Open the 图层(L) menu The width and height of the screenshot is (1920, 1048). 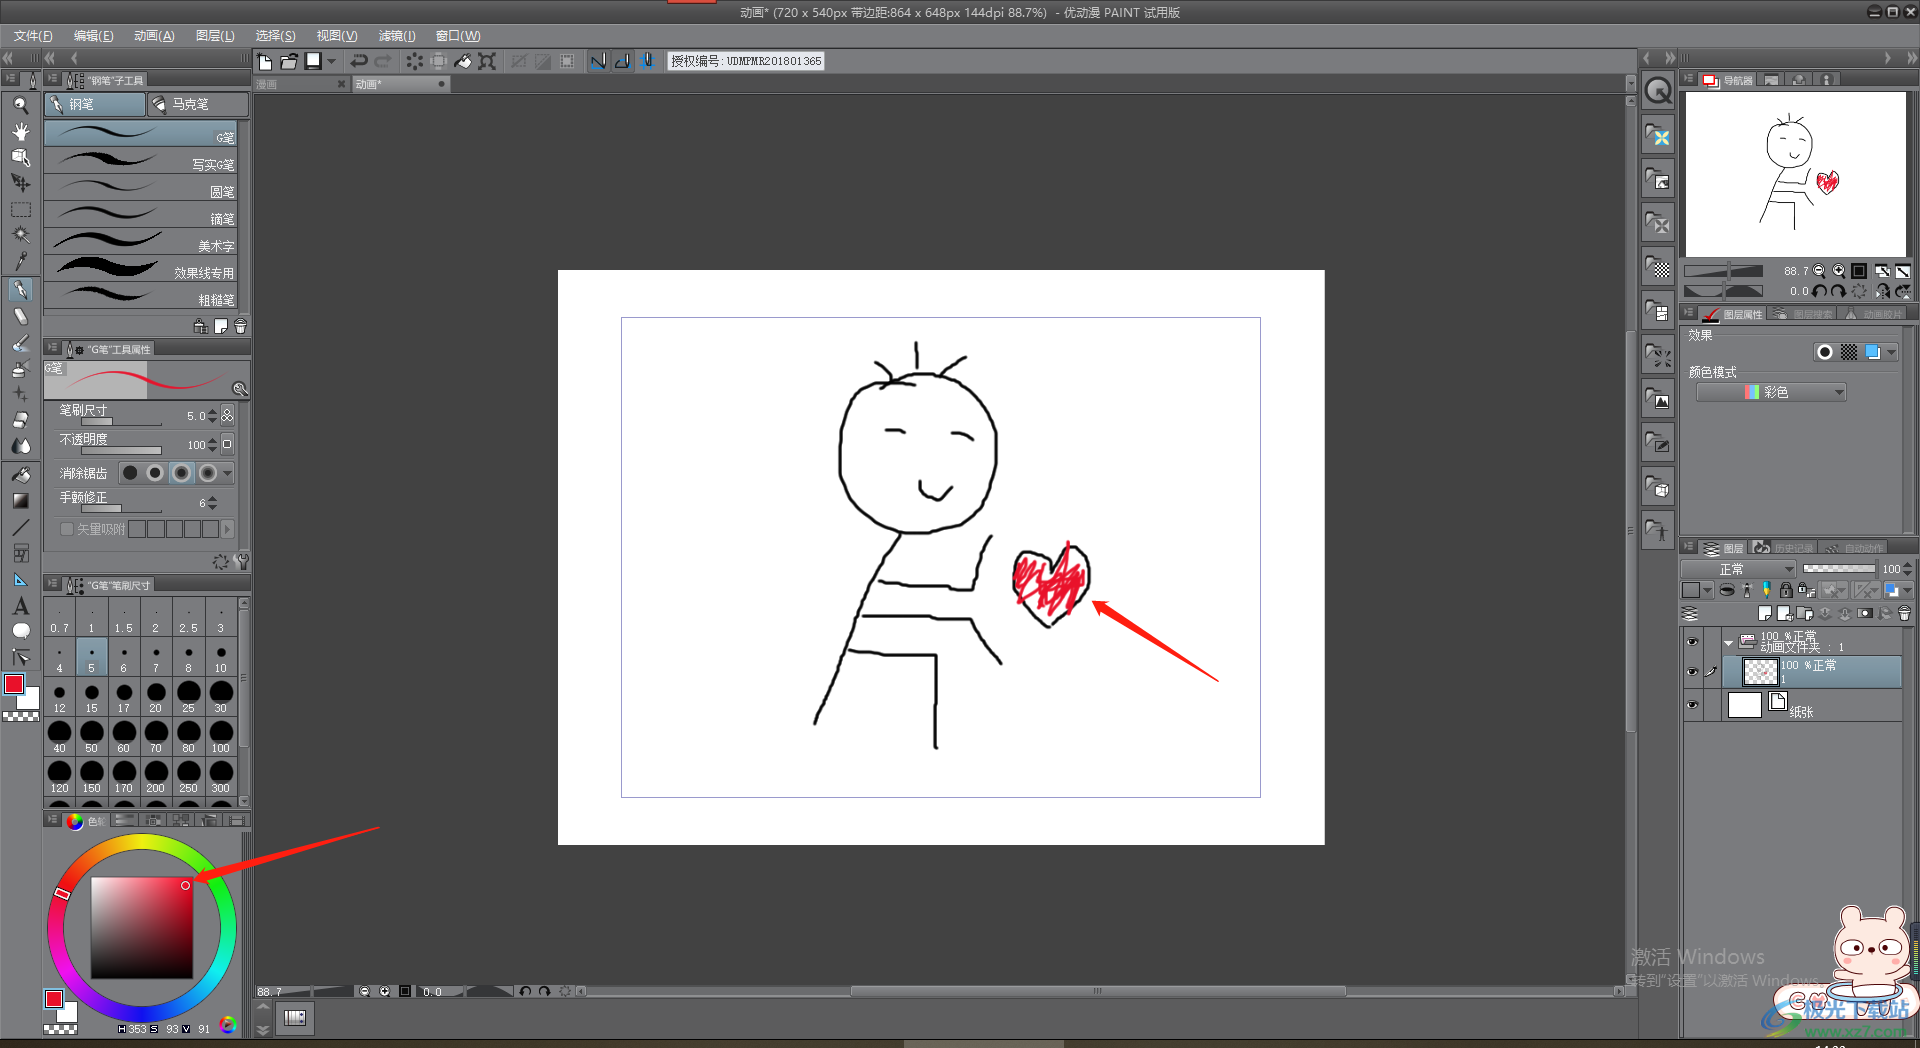pos(215,36)
